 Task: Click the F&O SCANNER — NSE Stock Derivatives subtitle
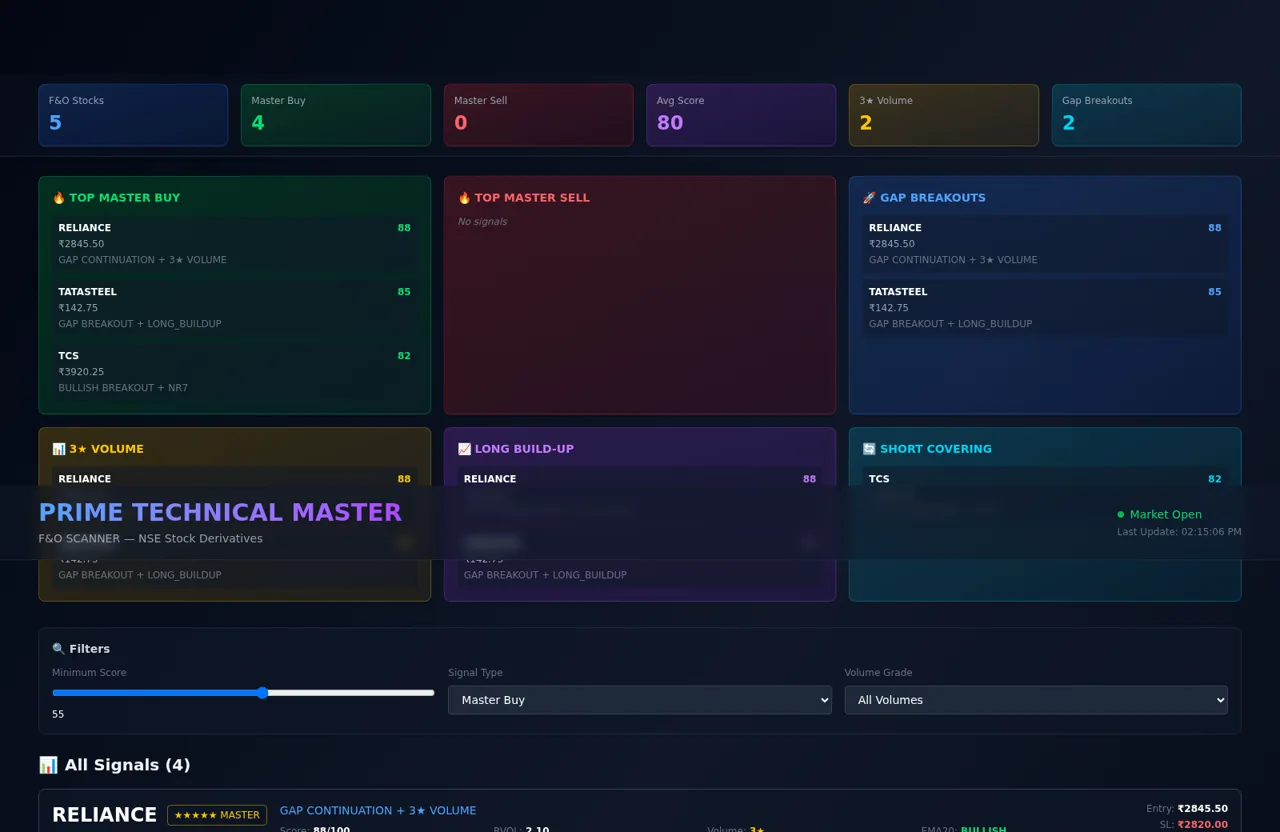point(151,539)
